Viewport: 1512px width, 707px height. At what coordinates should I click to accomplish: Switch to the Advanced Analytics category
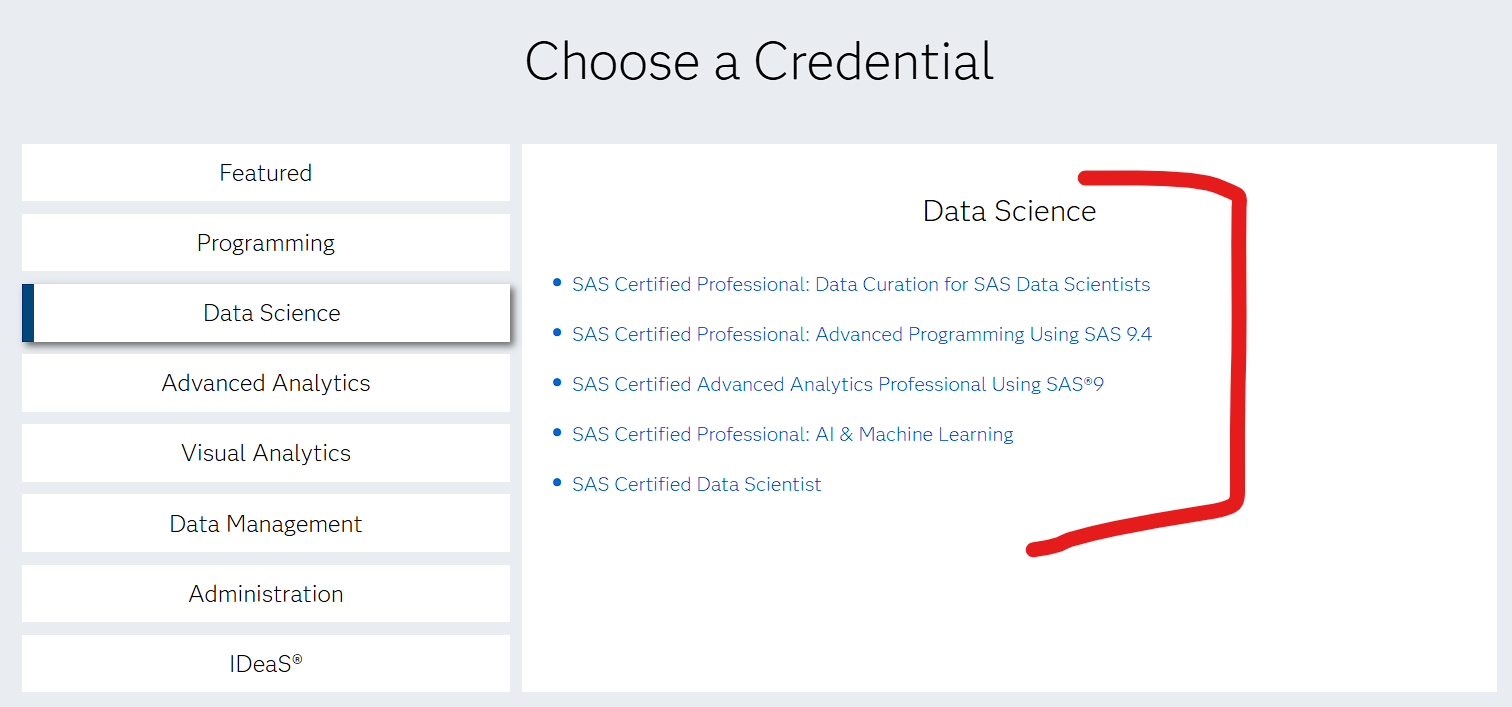click(x=265, y=382)
